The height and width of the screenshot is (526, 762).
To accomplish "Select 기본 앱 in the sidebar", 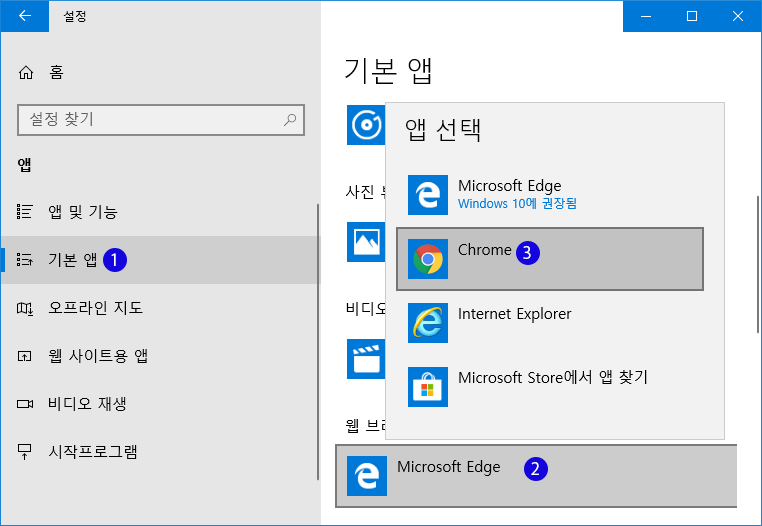I will 159,260.
